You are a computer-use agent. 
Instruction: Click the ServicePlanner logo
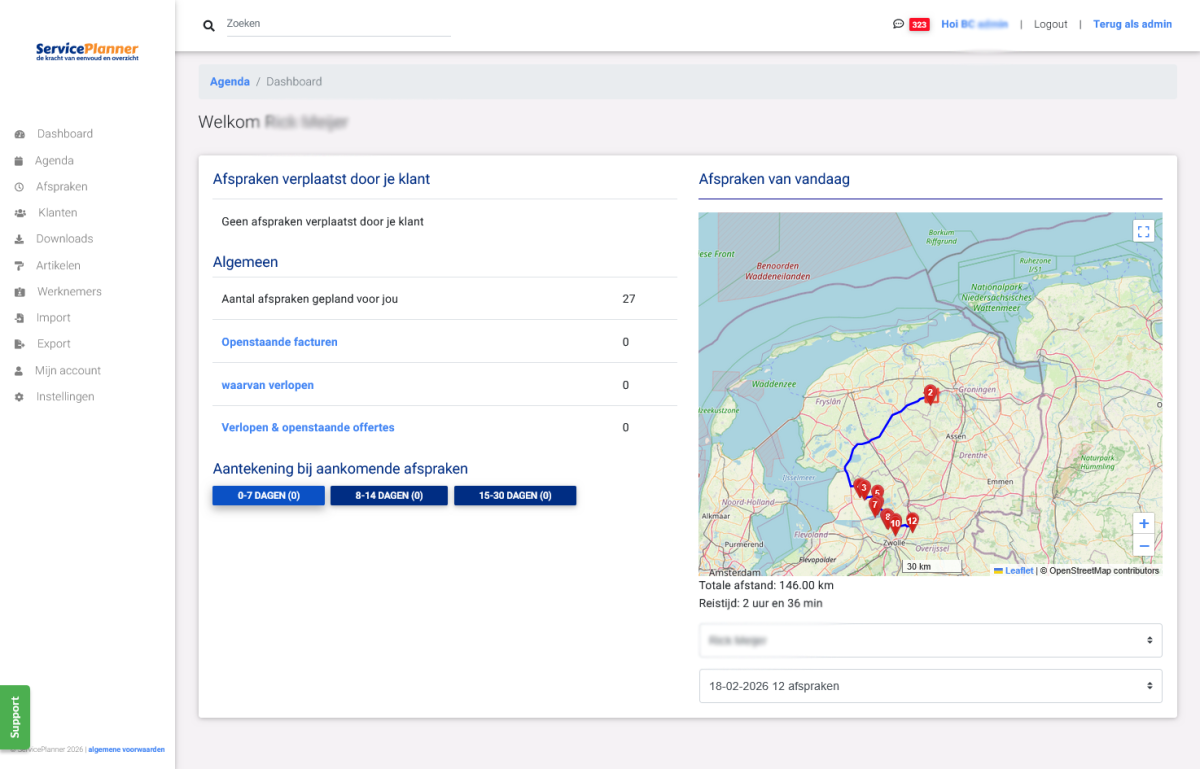[87, 51]
